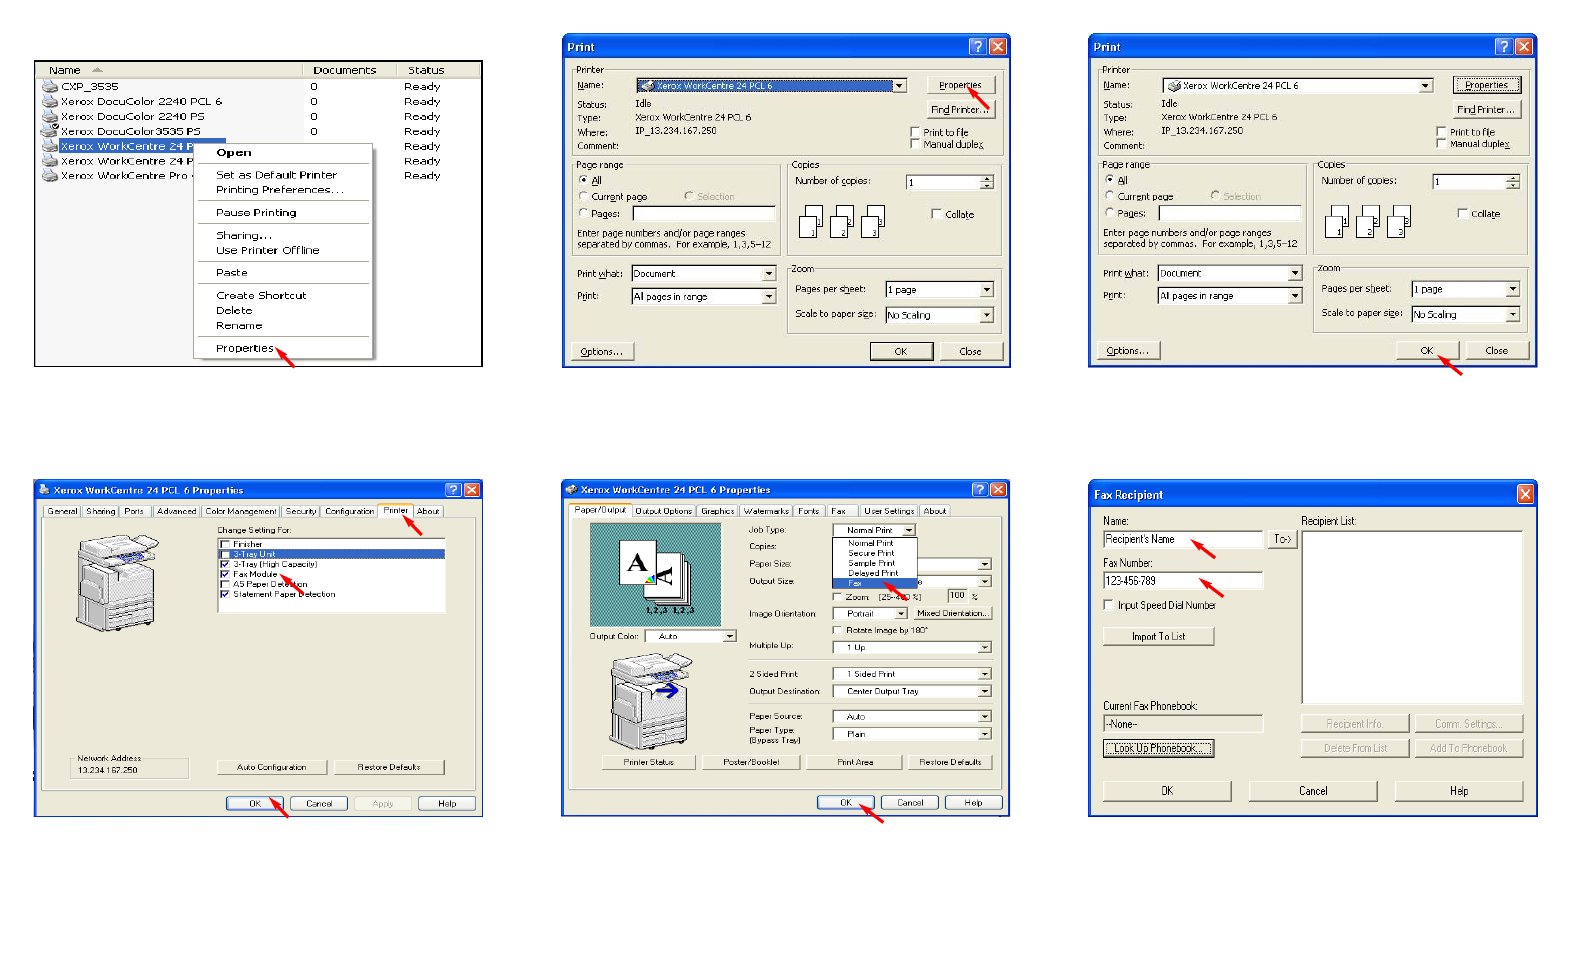
Task: Click the Printer Status button
Action: [649, 762]
